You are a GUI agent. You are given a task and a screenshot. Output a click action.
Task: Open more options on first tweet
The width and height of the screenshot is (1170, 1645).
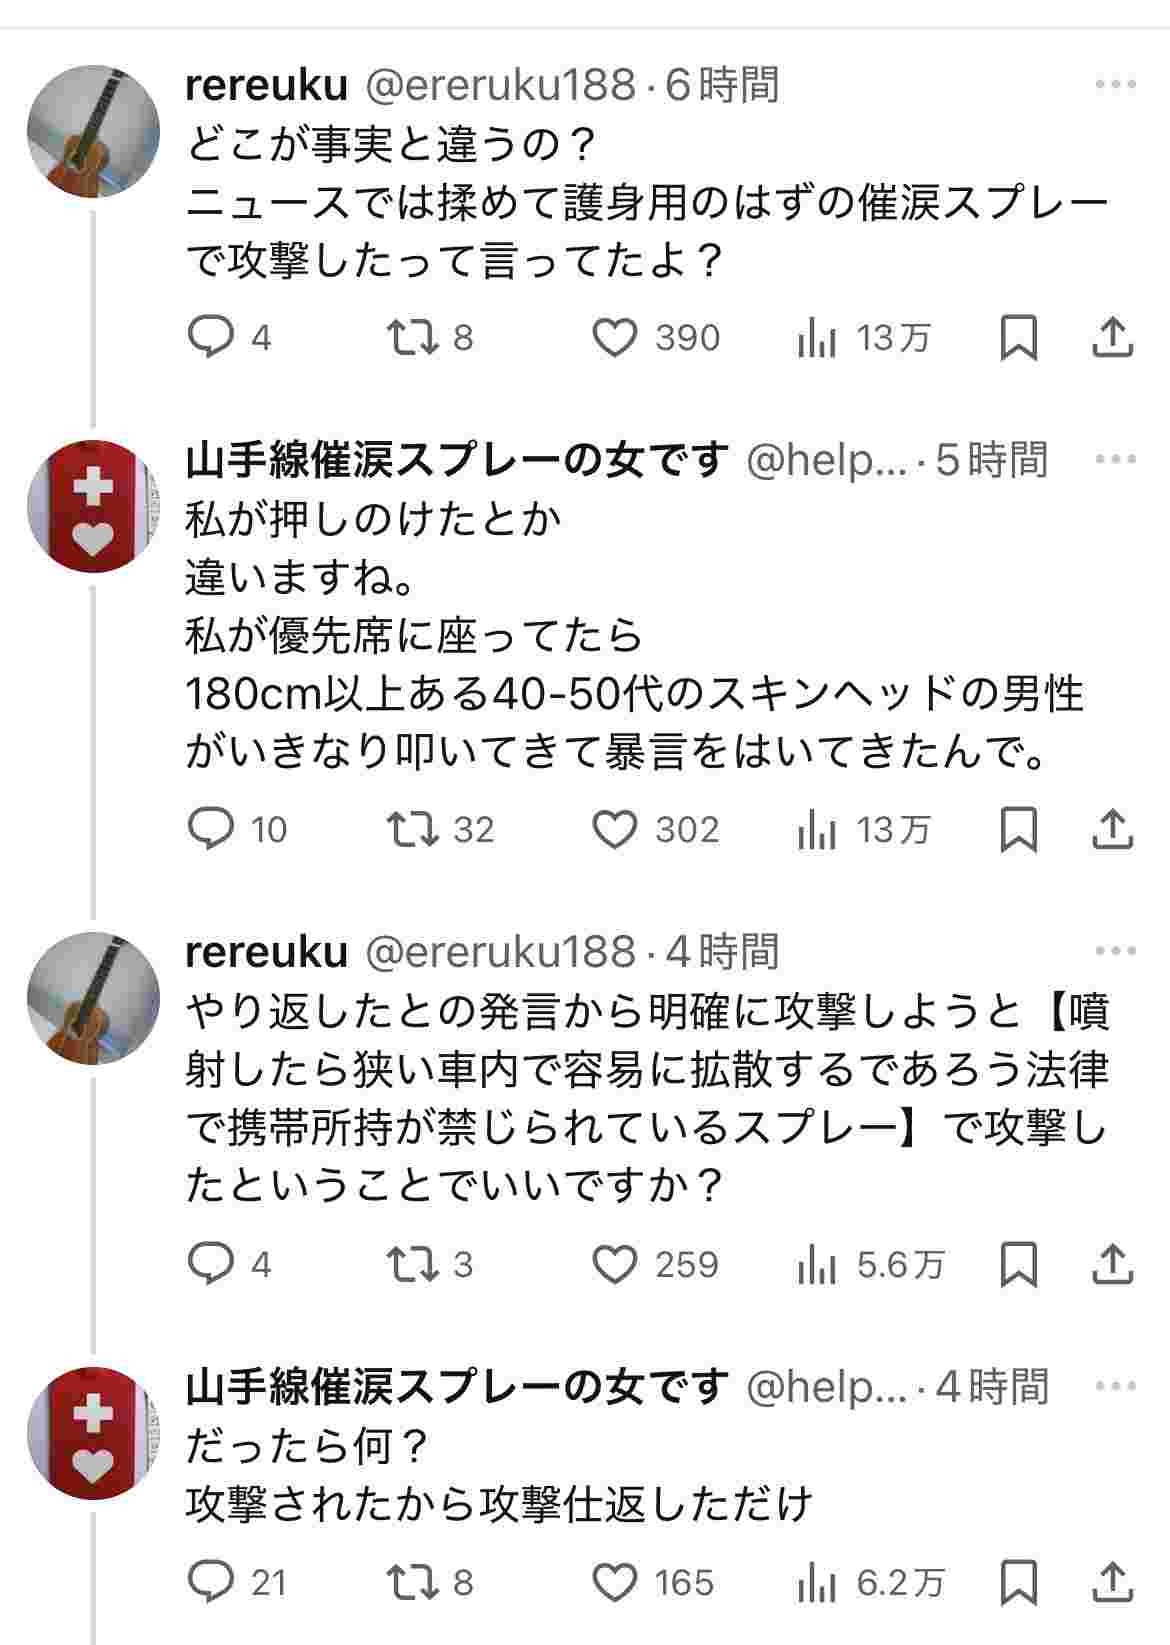click(x=1115, y=85)
